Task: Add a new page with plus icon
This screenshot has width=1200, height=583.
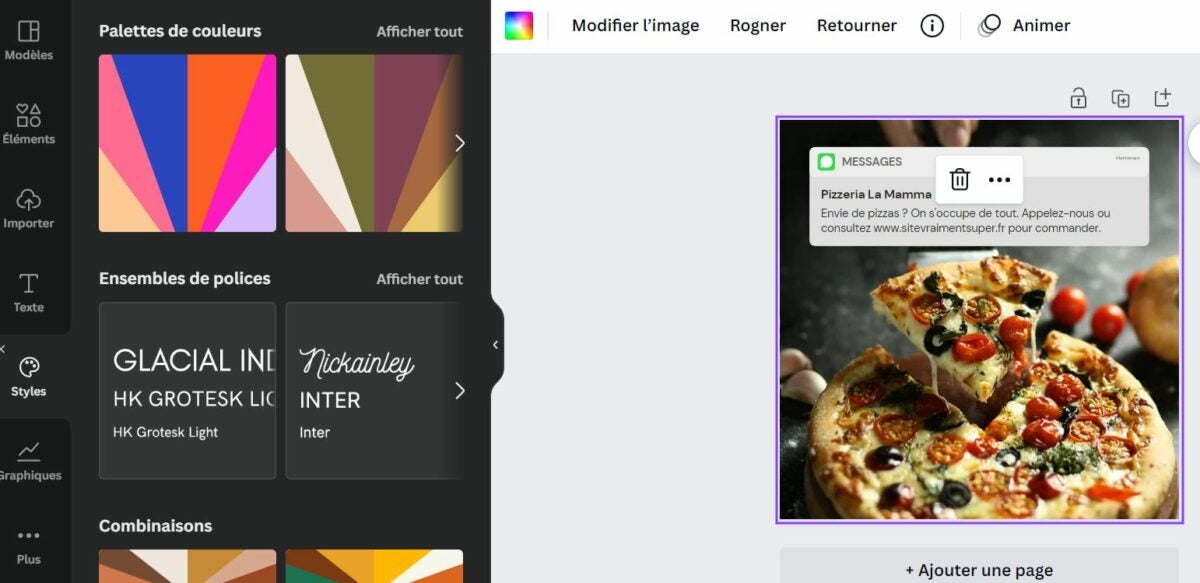Action: (1162, 98)
